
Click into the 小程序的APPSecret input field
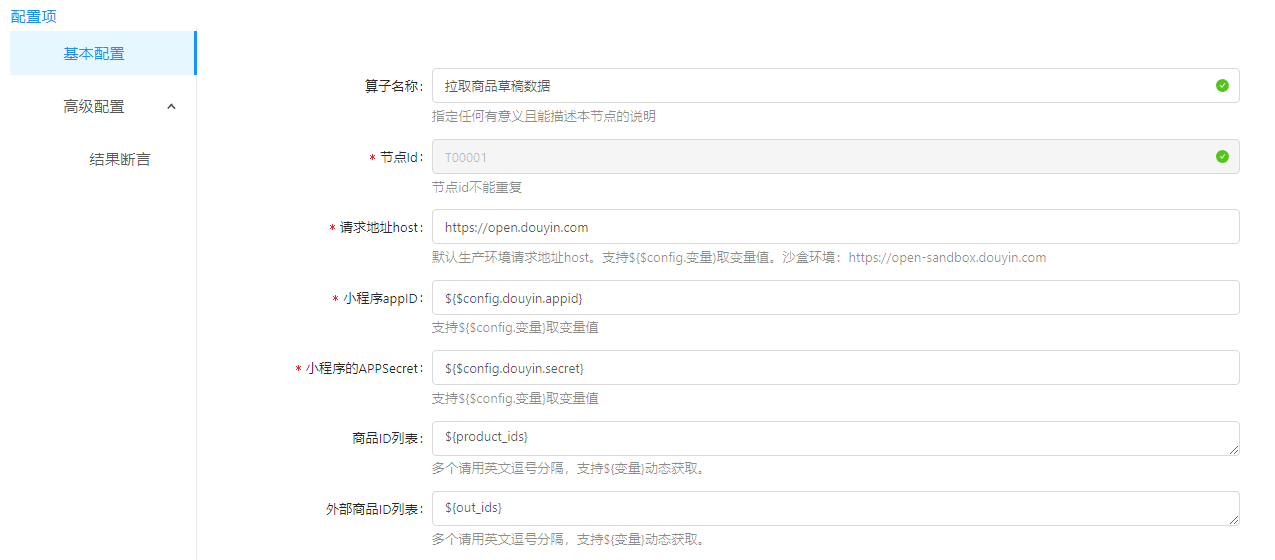(x=820, y=368)
